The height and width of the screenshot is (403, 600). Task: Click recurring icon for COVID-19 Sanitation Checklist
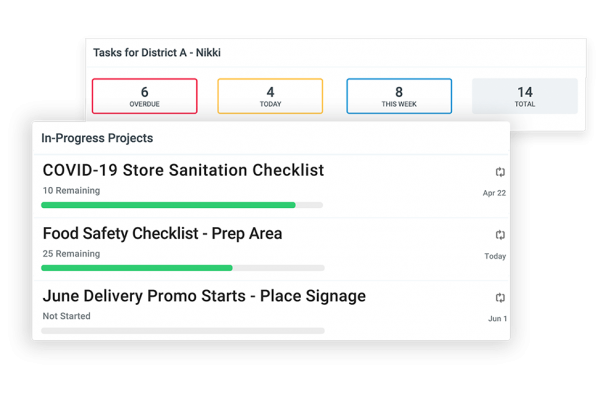tap(500, 172)
